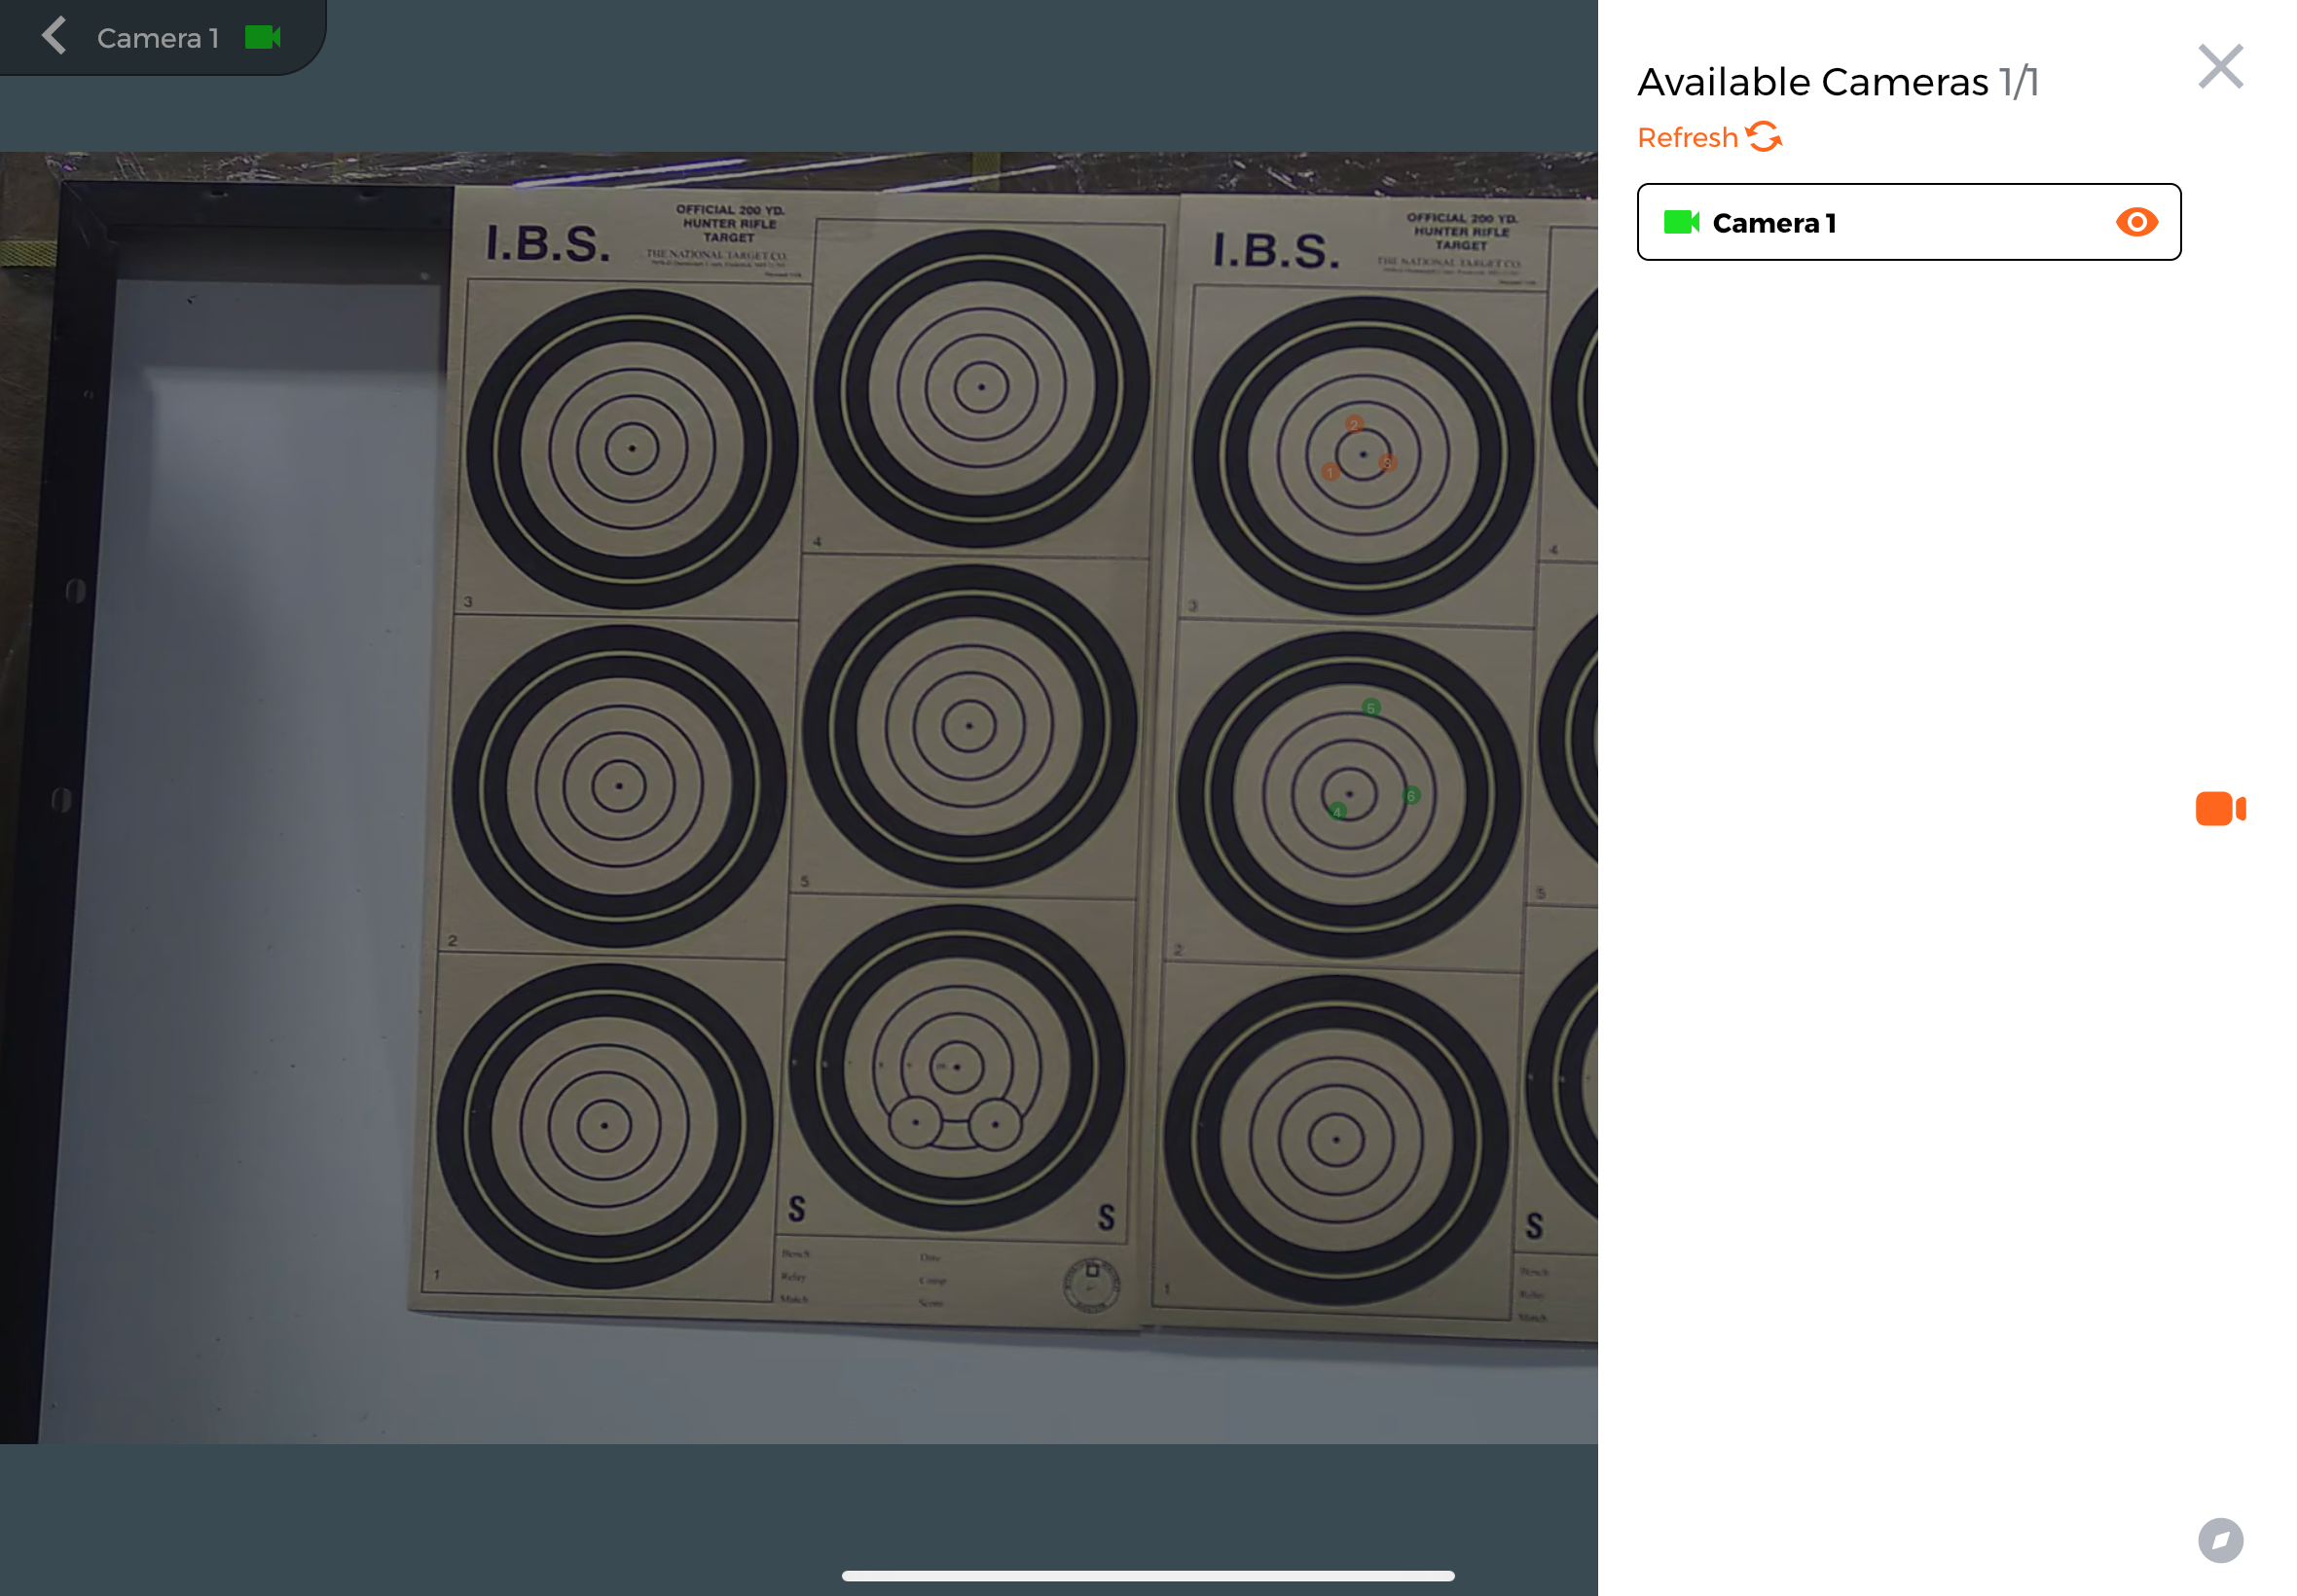Select orange shot marker number 2
Screen dimensions: 2297x1596
click(1353, 424)
